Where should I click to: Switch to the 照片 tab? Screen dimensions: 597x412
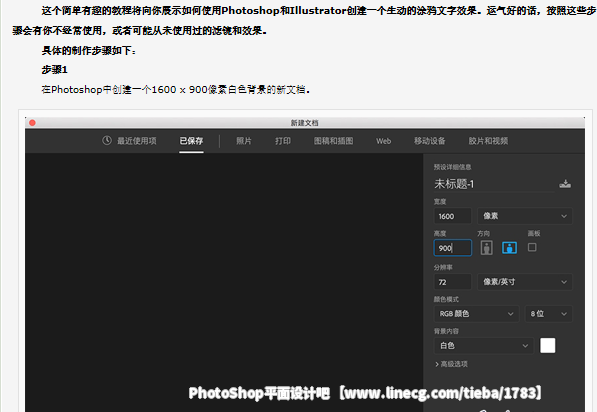click(x=244, y=141)
